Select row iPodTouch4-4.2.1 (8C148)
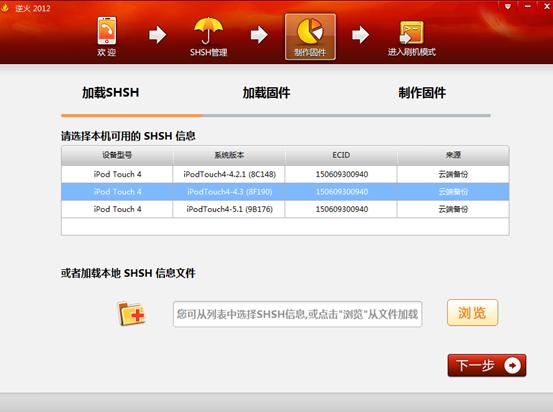The width and height of the screenshot is (553, 412). point(285,174)
